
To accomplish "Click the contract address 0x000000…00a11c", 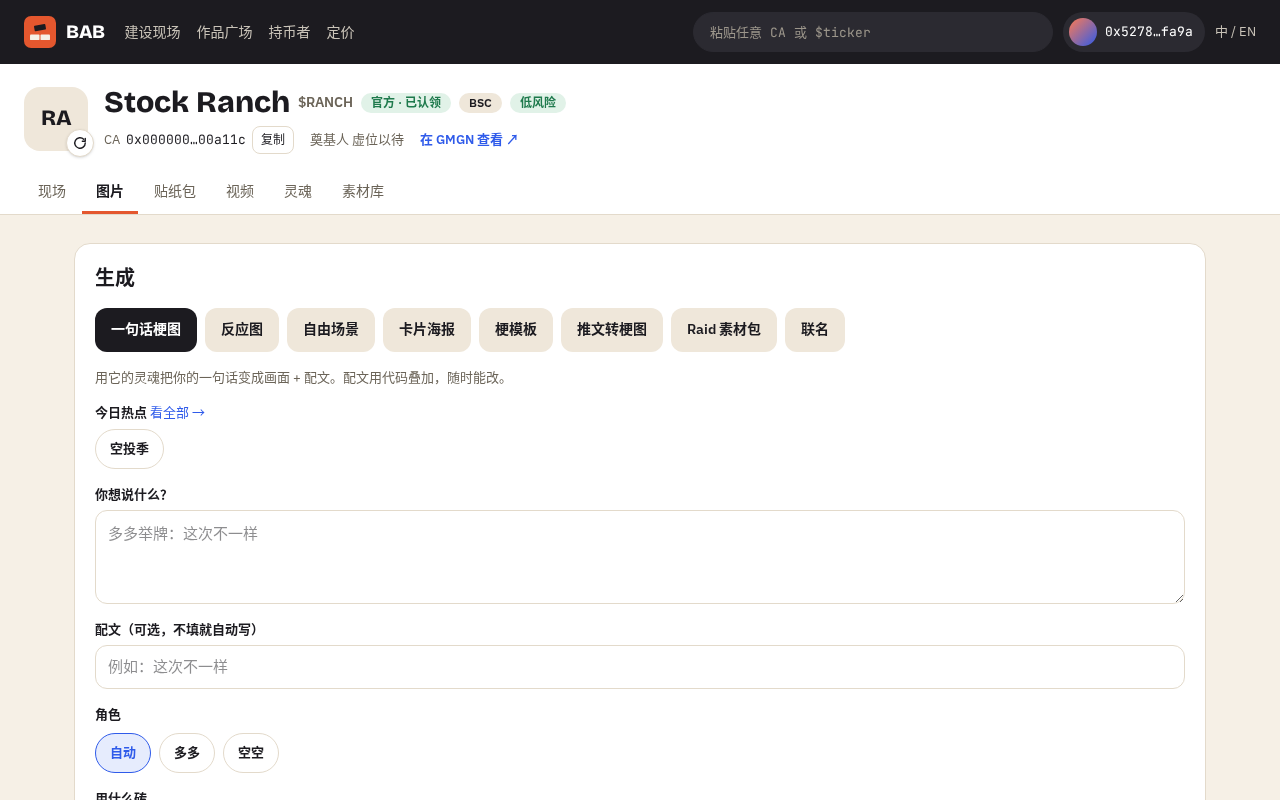I will pos(186,140).
